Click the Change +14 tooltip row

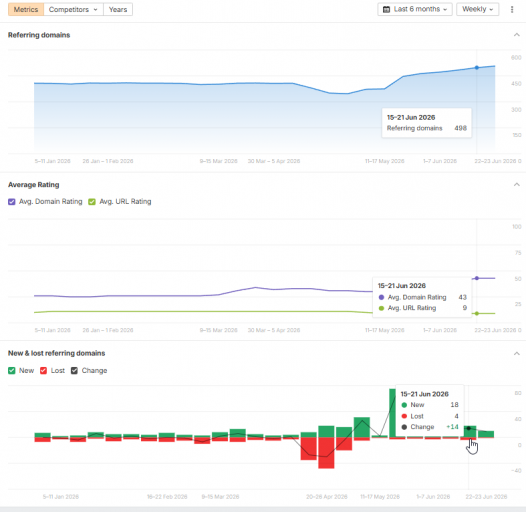430,427
